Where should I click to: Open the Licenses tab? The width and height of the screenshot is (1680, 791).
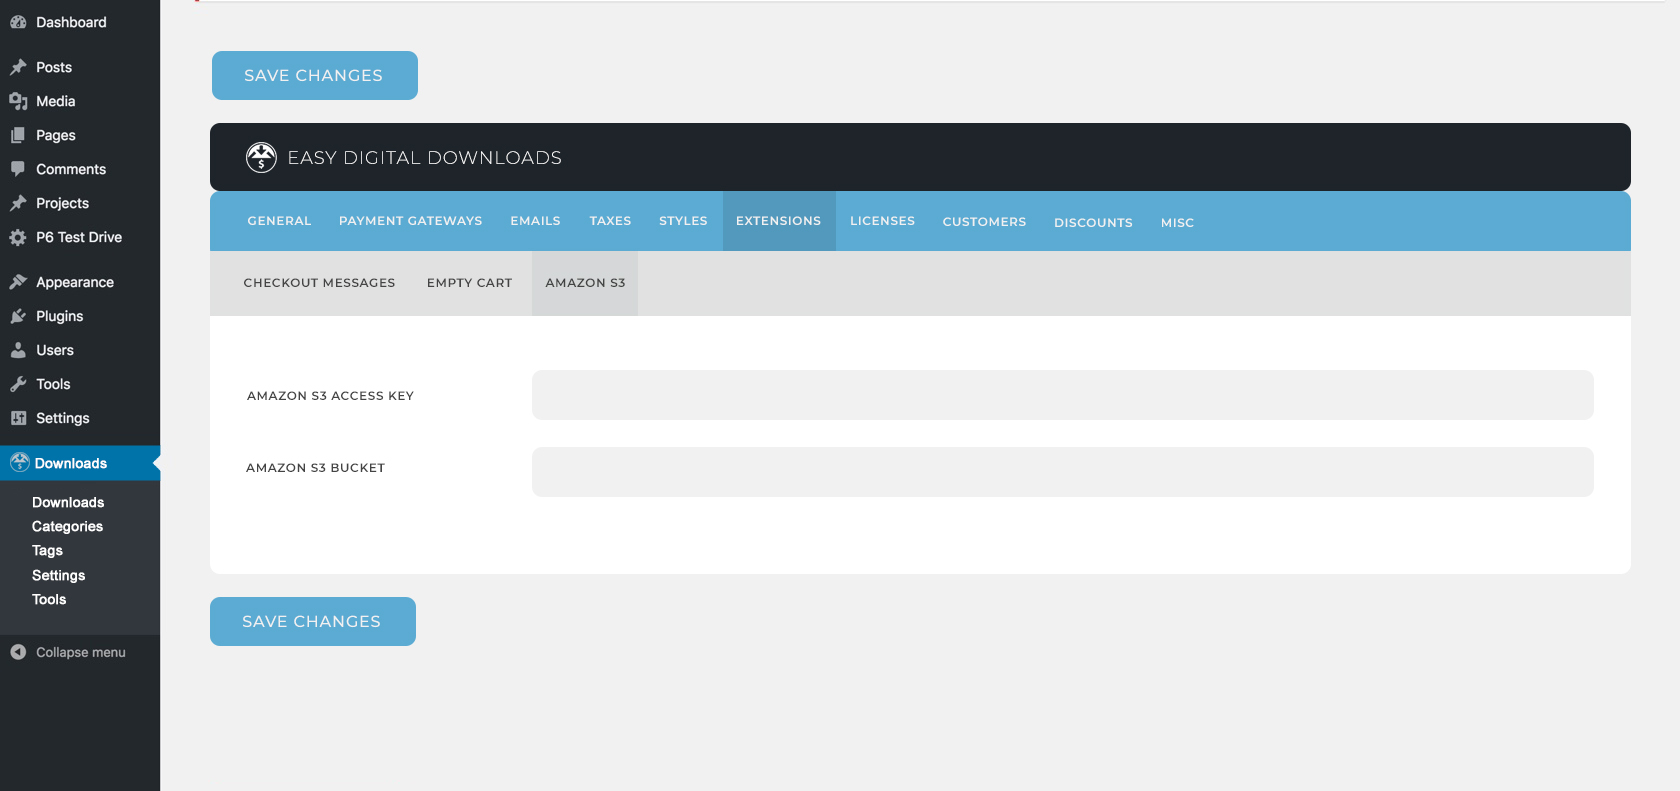click(882, 221)
